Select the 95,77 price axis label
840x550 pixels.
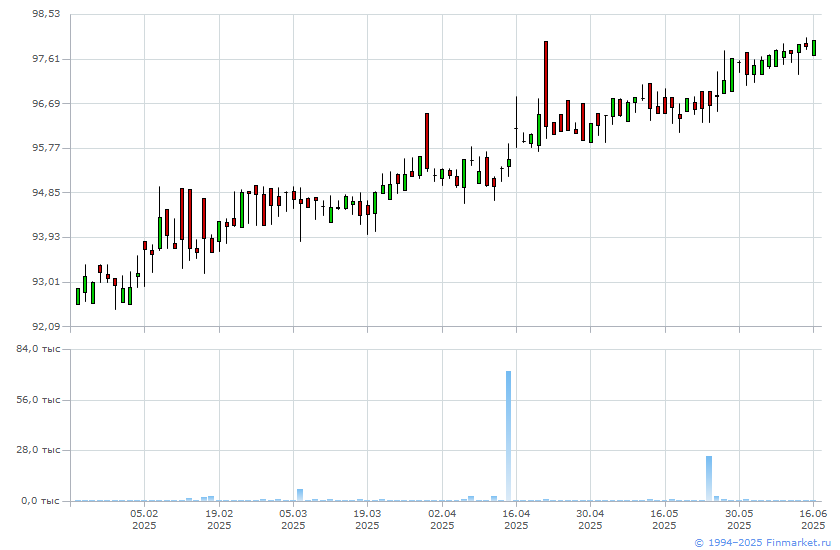click(47, 148)
